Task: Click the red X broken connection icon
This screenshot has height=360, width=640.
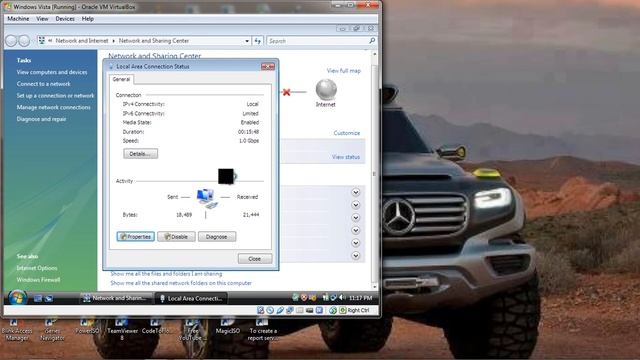Action: click(287, 92)
